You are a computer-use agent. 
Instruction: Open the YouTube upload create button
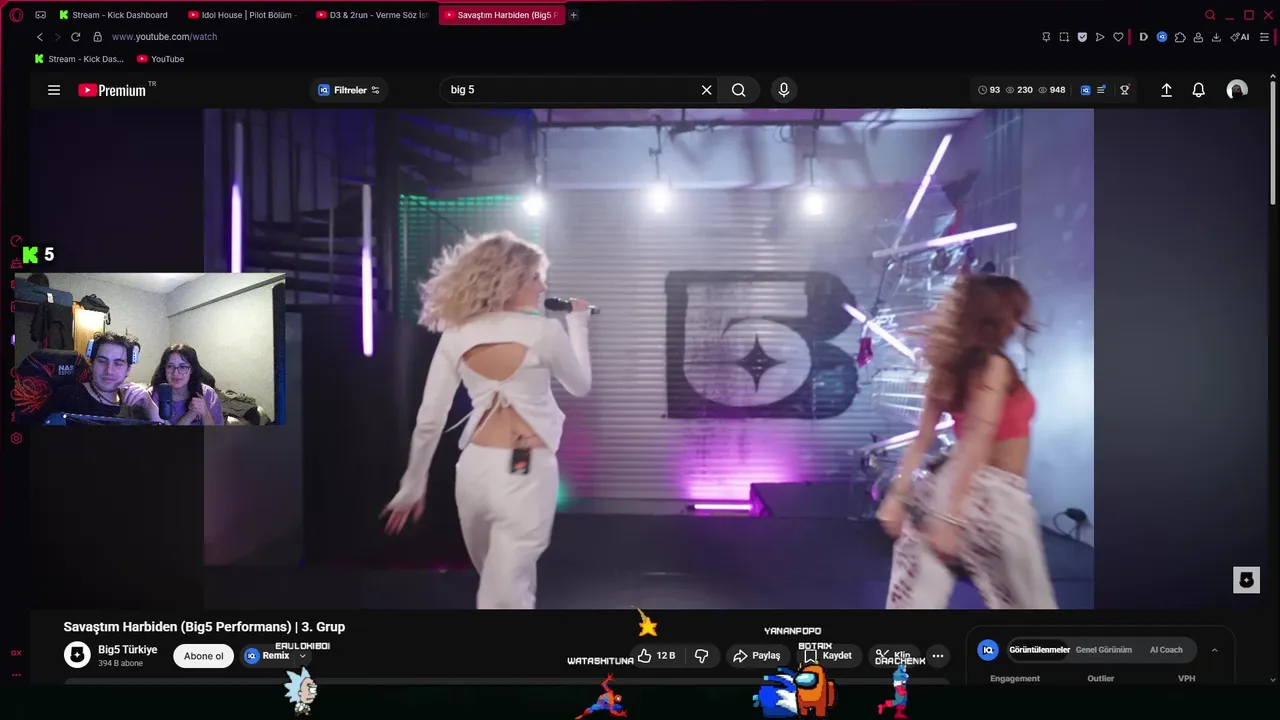pos(1166,90)
